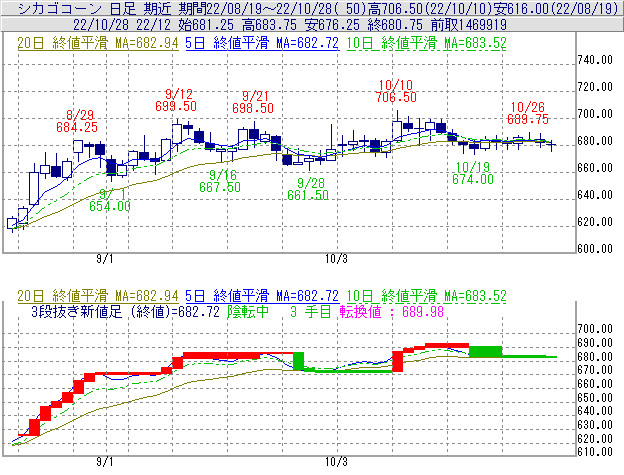The image size is (624, 475).
Task: Click the '9/1' date label under lower chart
Action: 105,462
